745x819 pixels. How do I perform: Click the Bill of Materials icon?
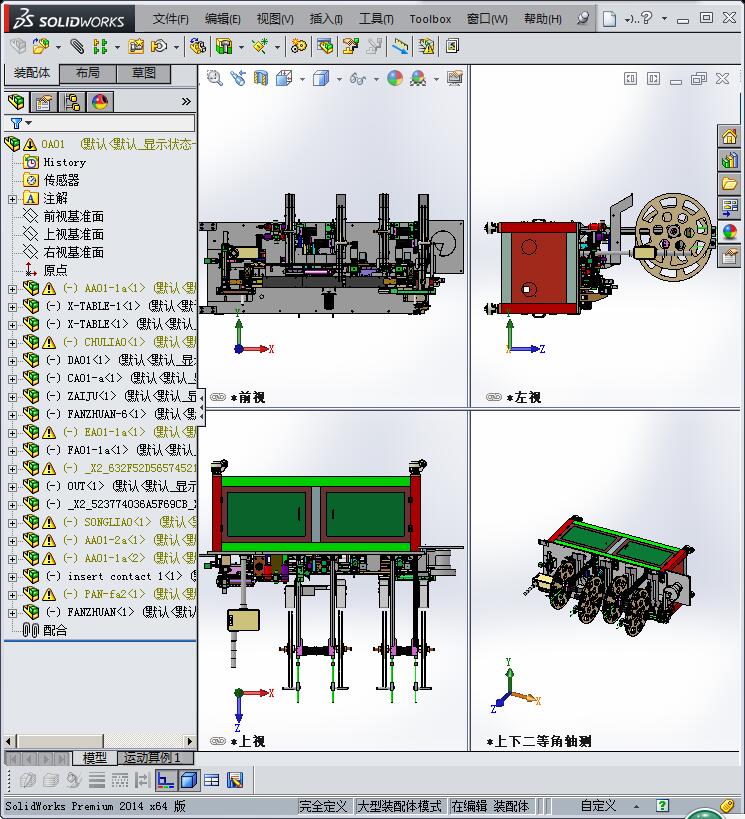pos(324,46)
